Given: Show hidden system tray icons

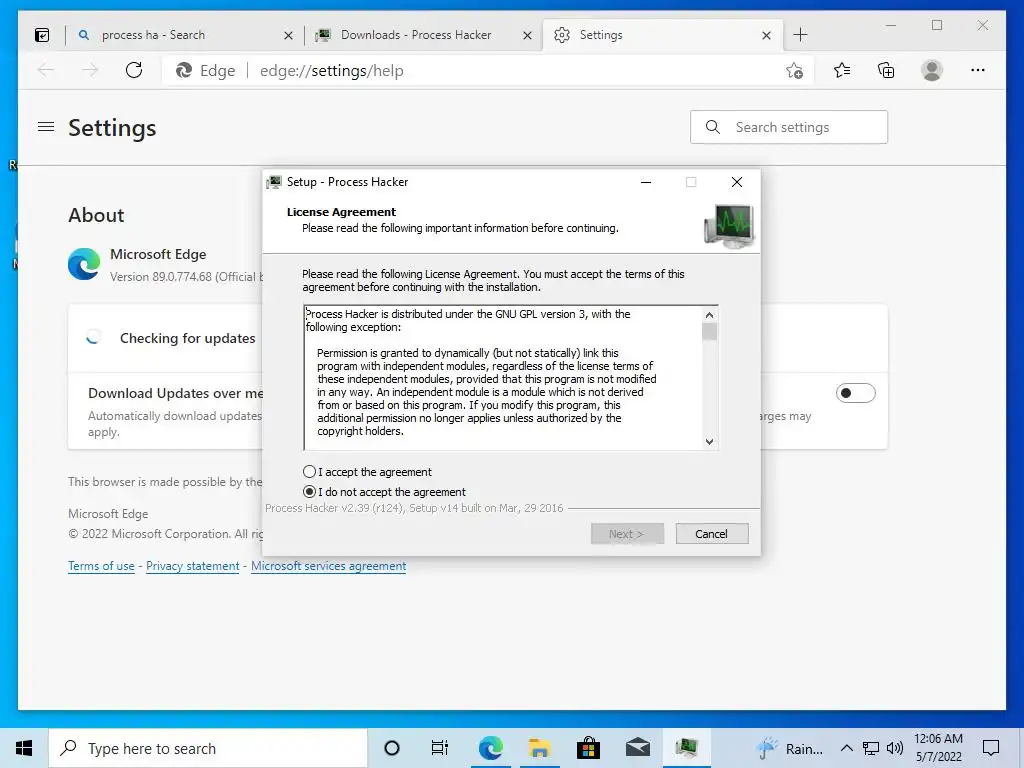Looking at the screenshot, I should [x=846, y=748].
